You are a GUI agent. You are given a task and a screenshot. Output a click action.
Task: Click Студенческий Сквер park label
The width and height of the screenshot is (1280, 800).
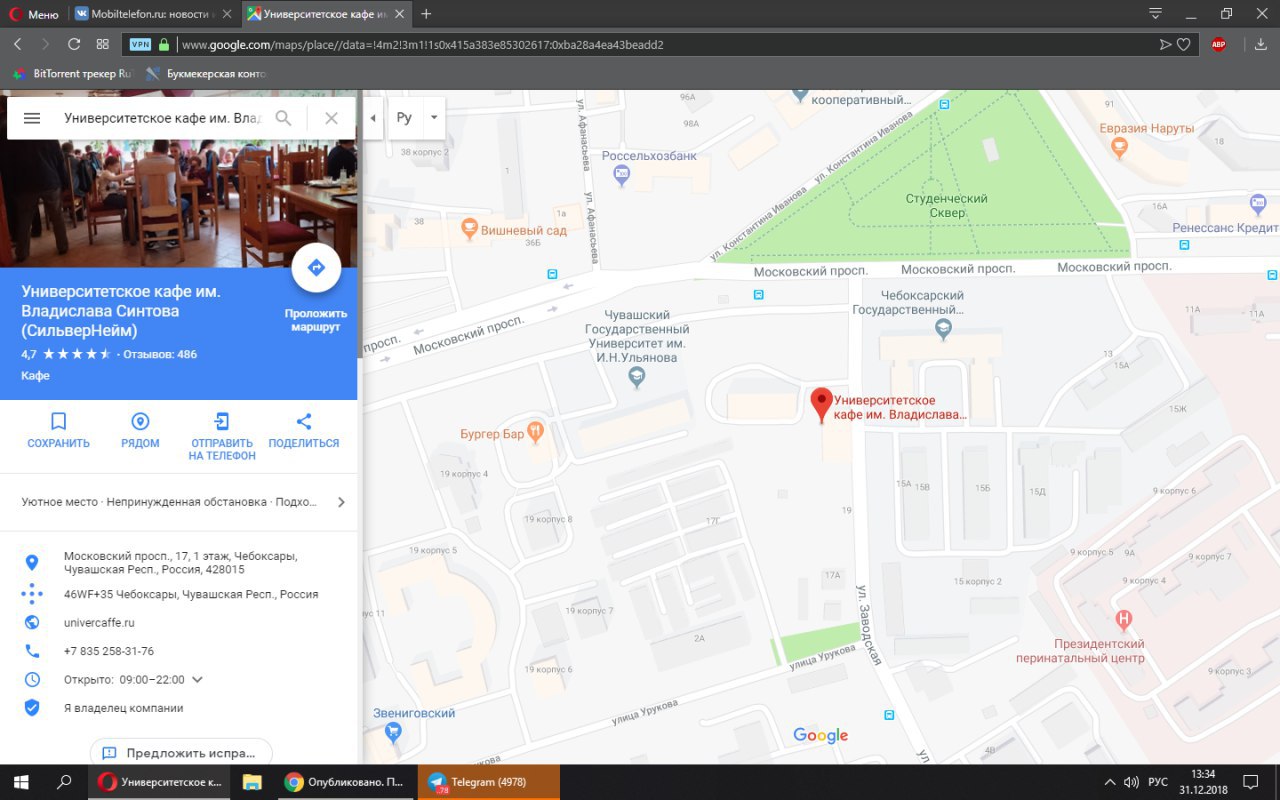pyautogui.click(x=946, y=205)
